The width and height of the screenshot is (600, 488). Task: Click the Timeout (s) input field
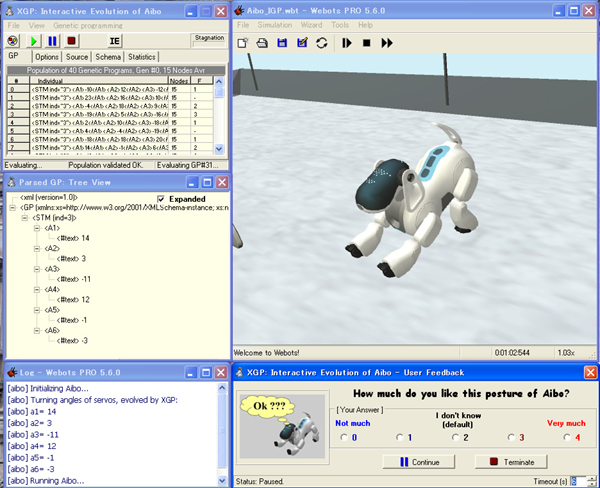pyautogui.click(x=578, y=481)
